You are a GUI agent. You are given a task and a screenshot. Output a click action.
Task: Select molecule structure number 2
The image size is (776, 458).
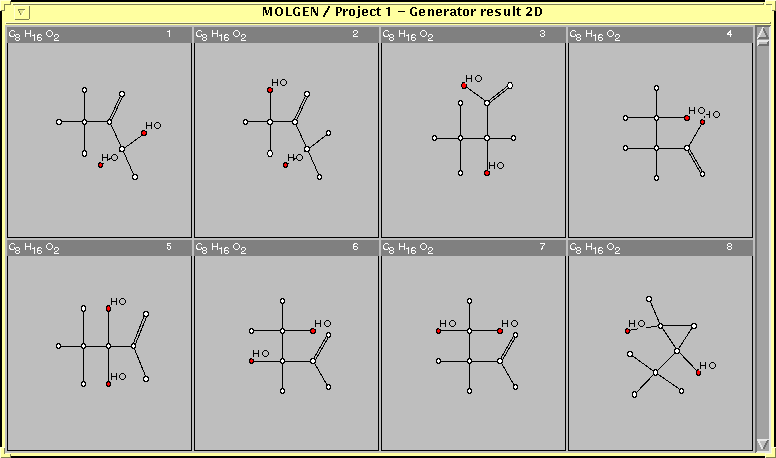coord(287,140)
